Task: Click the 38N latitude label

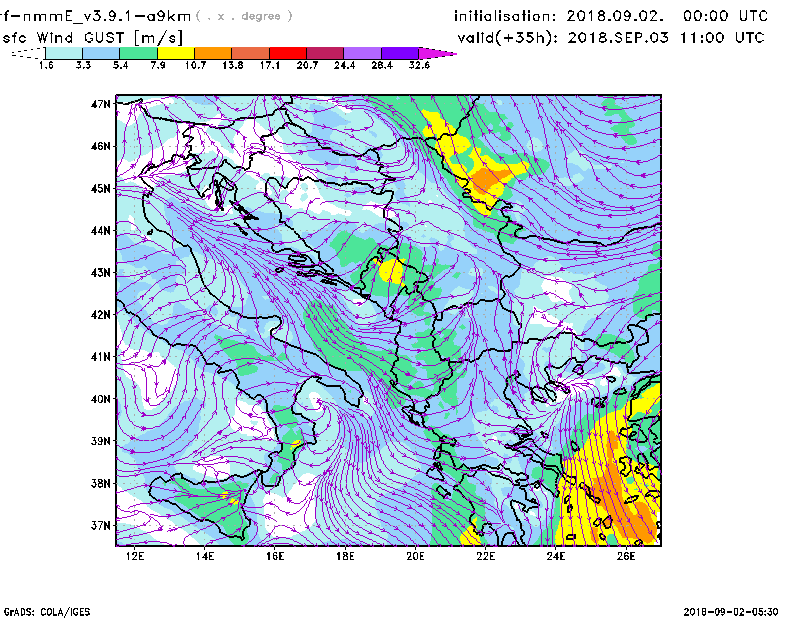Action: point(101,483)
